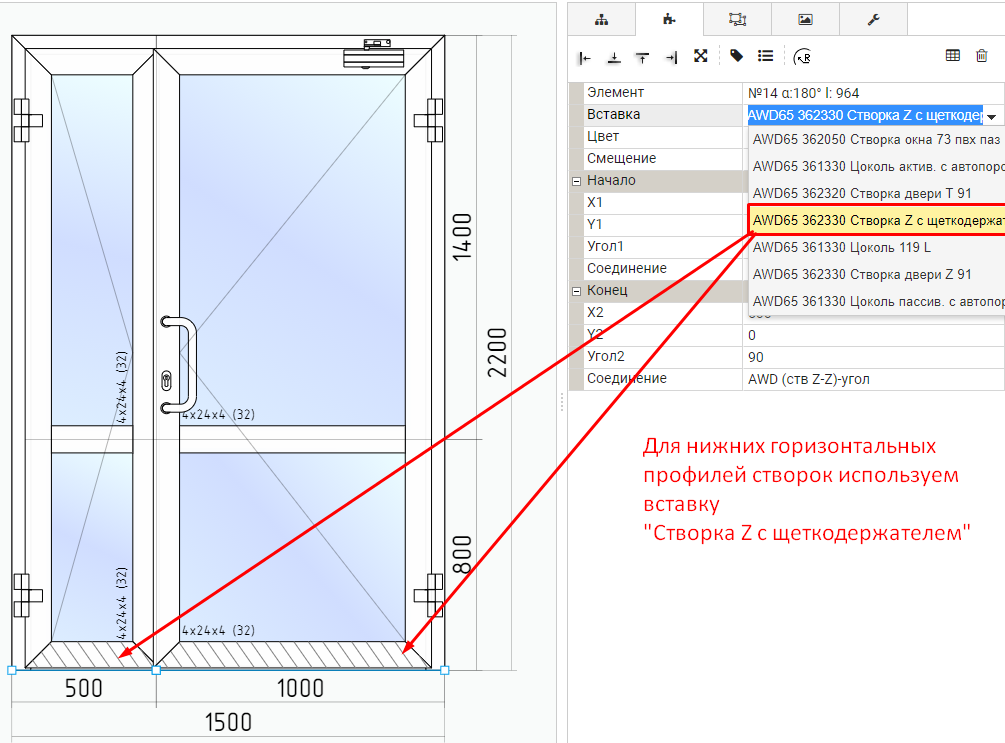Collapse the Конец property group
Image resolution: width=1005 pixels, height=743 pixels.
tap(576, 291)
